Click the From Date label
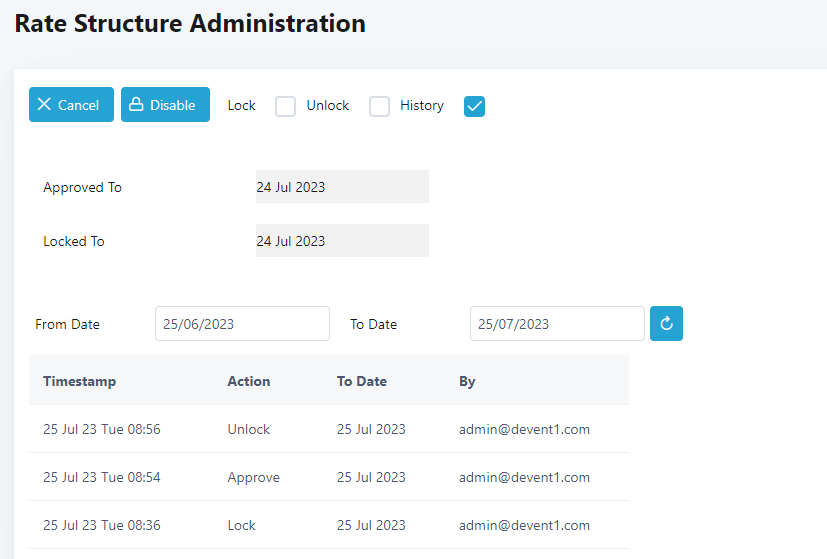Viewport: 827px width, 559px height. click(67, 324)
